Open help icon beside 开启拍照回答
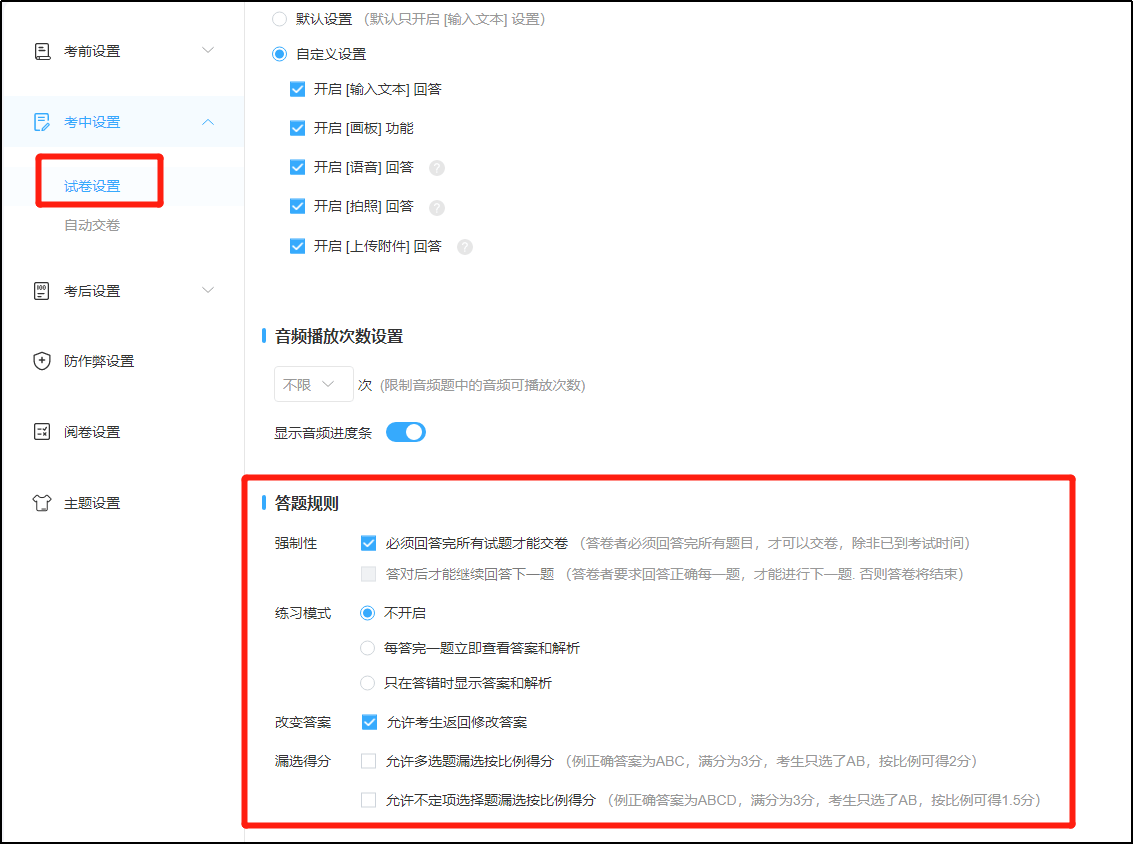Screen dimensions: 1134x844 point(437,207)
